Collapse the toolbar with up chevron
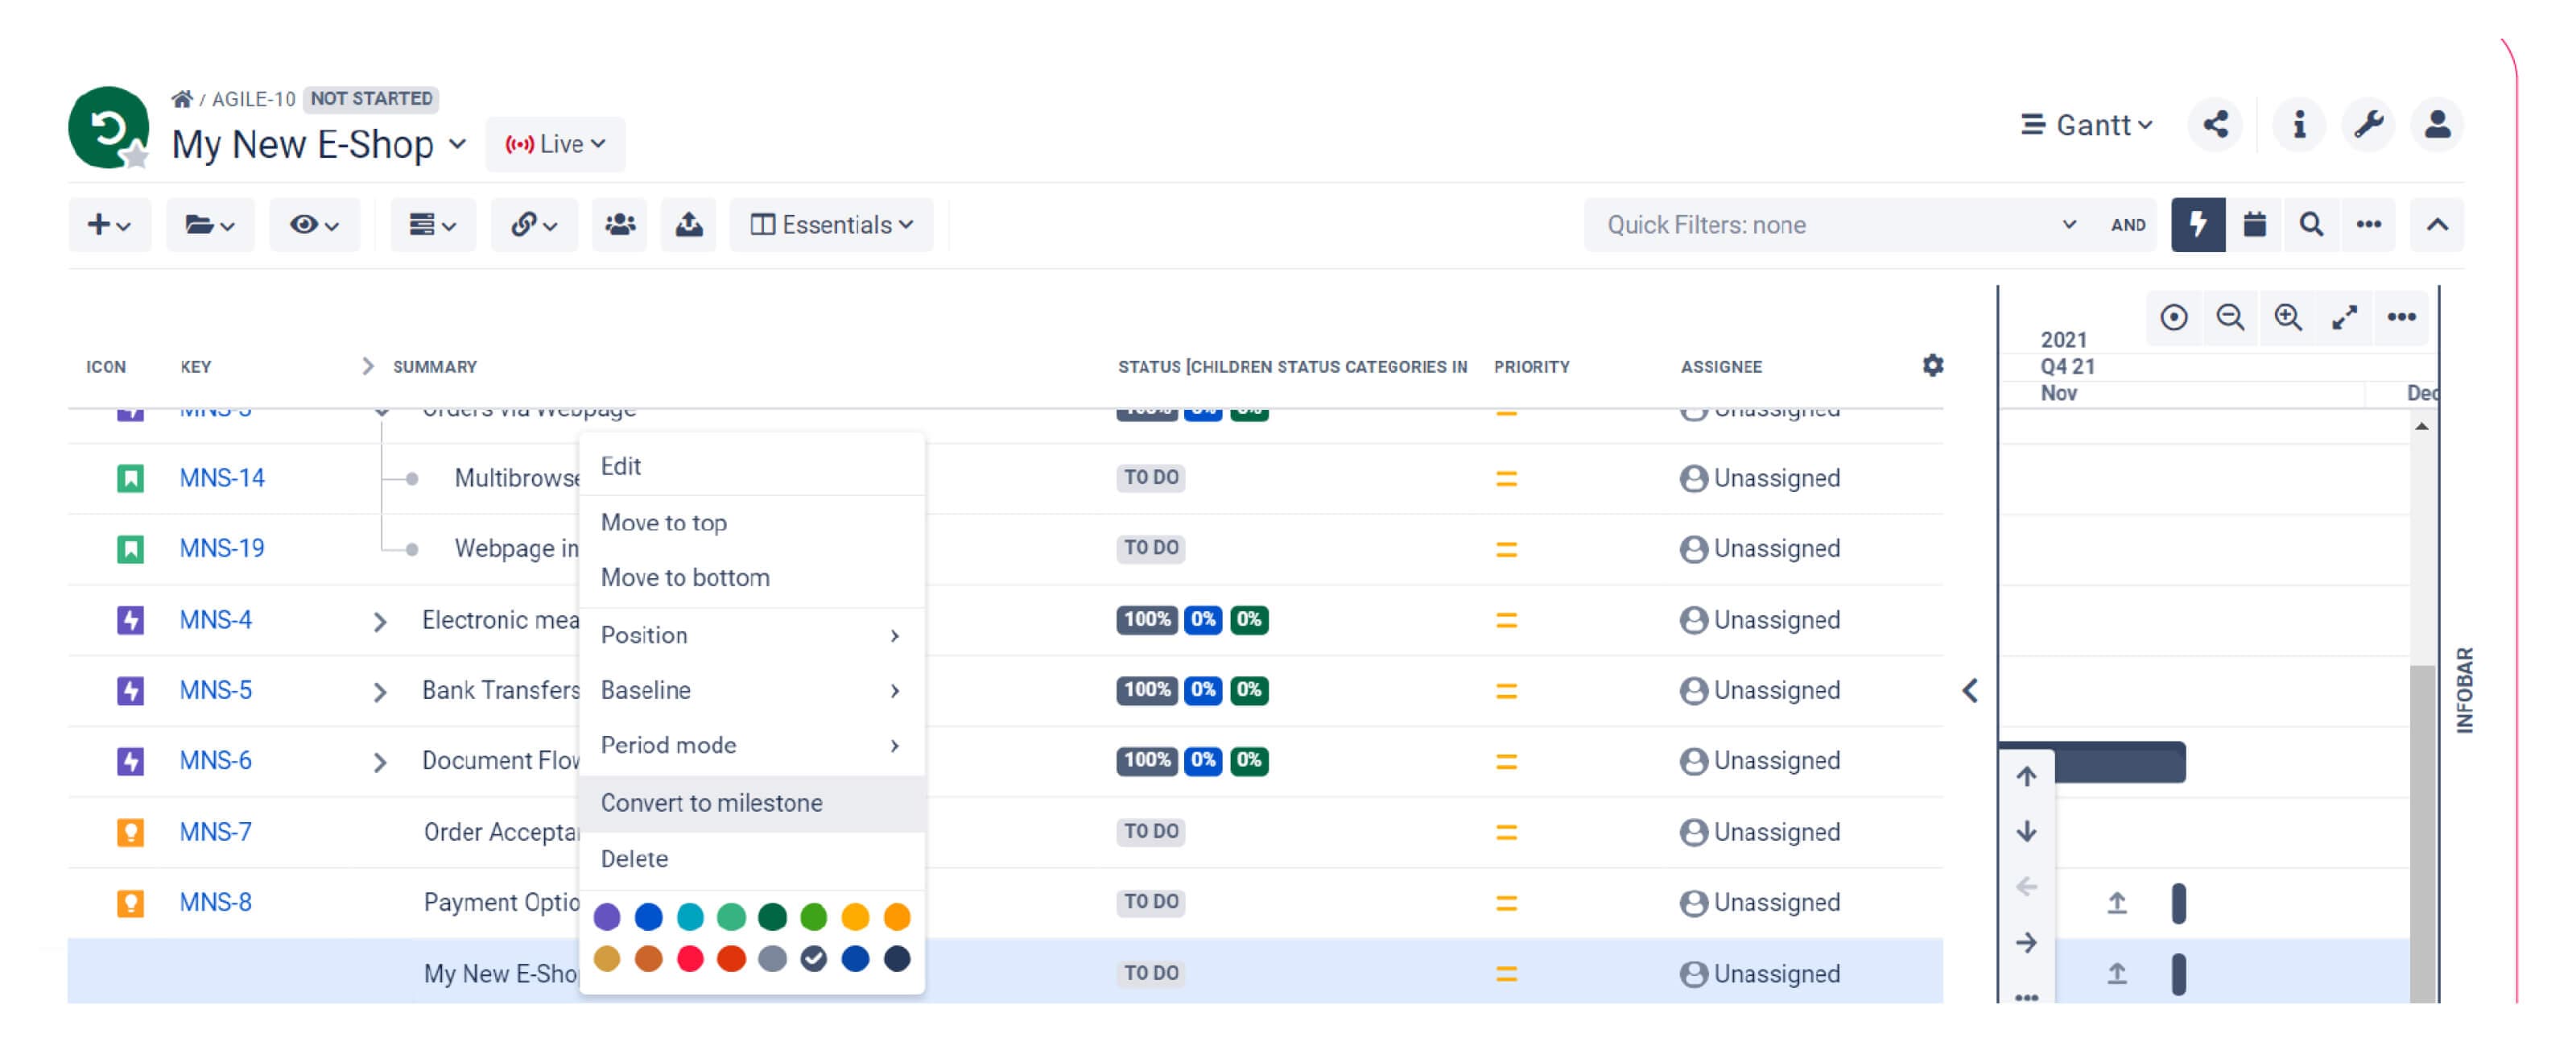 [2437, 225]
